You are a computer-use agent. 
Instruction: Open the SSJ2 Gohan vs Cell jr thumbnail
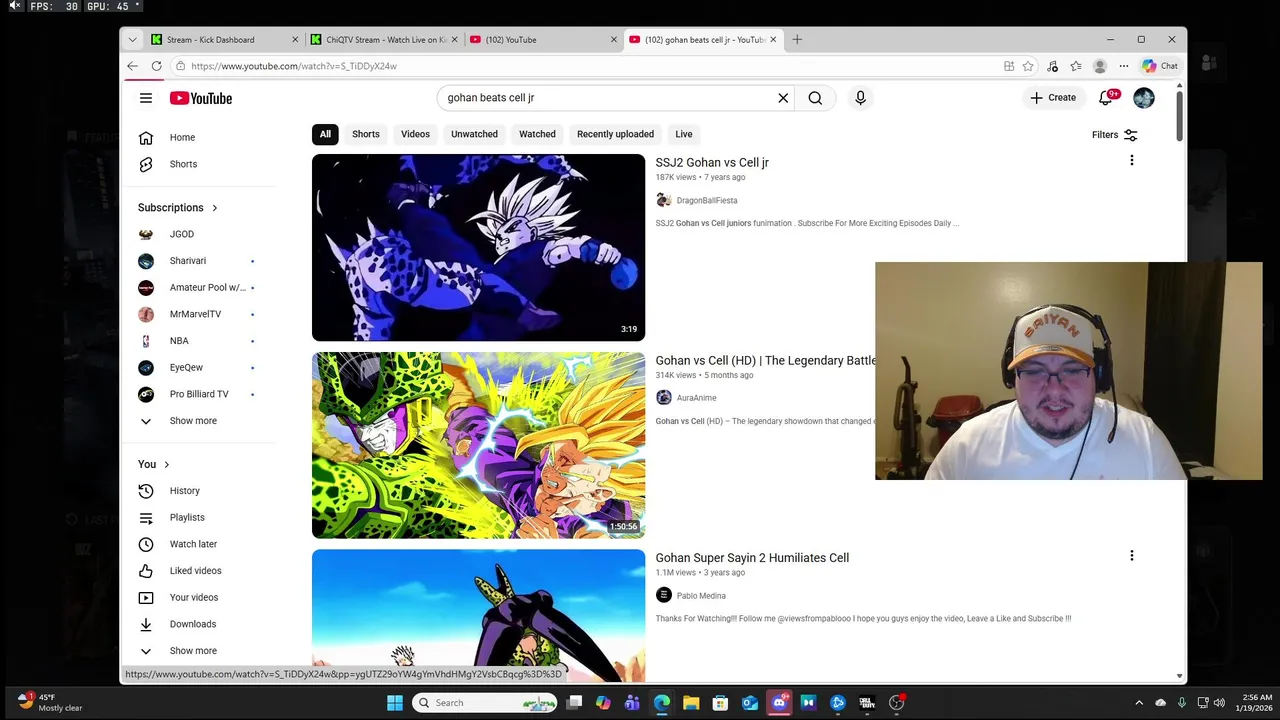click(478, 247)
